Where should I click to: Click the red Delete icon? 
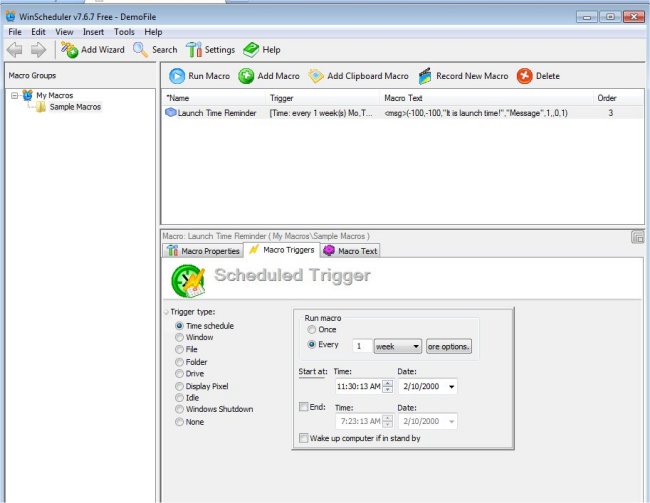click(x=524, y=76)
